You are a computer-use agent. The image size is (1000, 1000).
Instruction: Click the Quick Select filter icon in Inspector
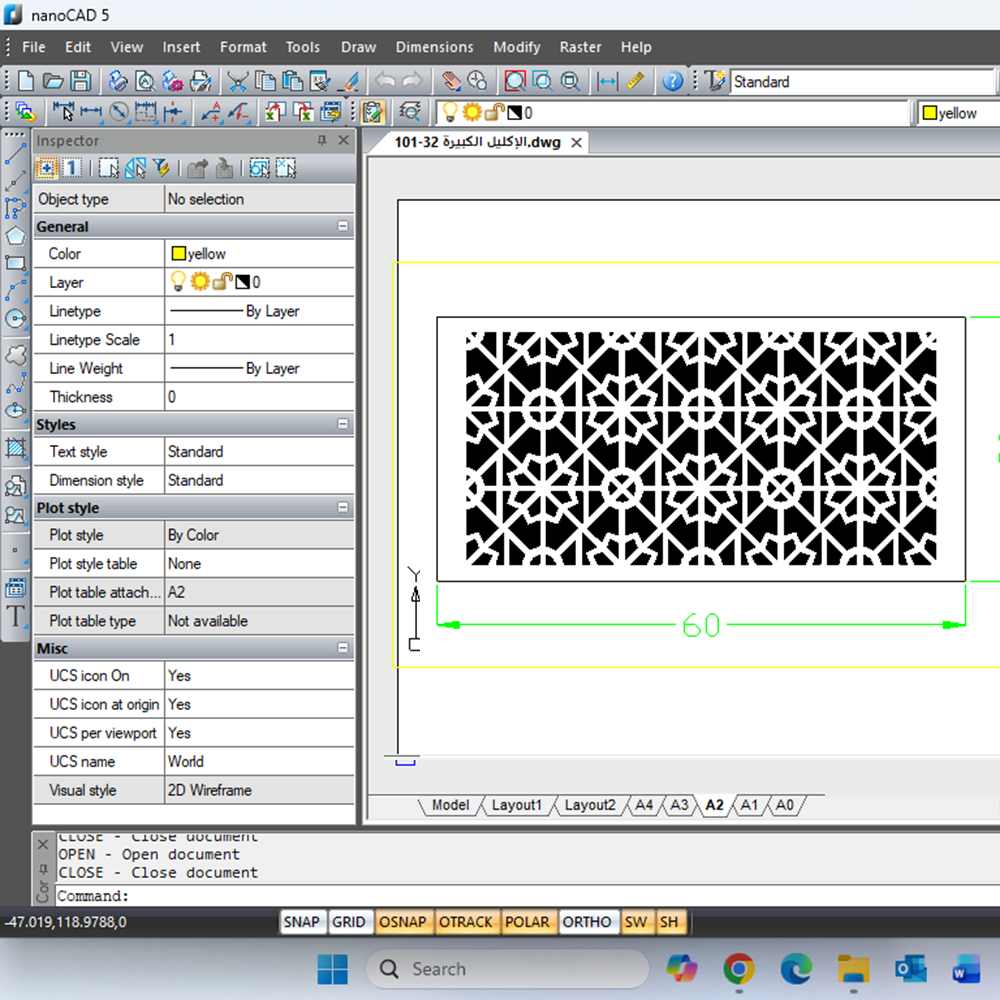point(160,168)
